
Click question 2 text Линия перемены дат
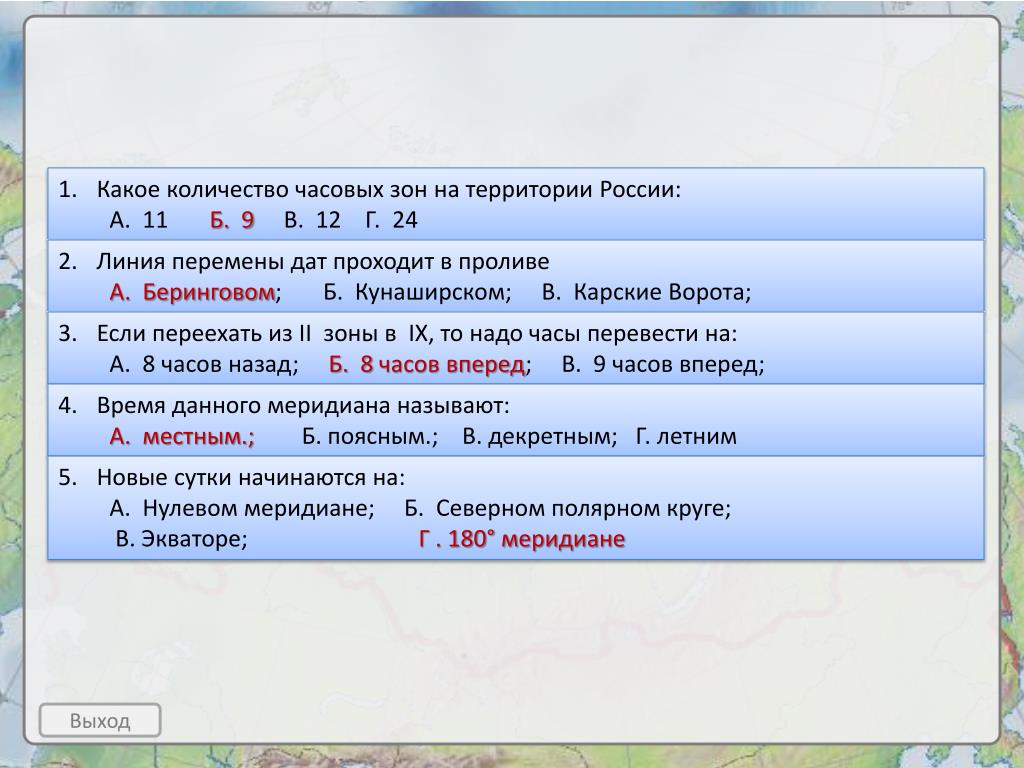click(x=323, y=262)
